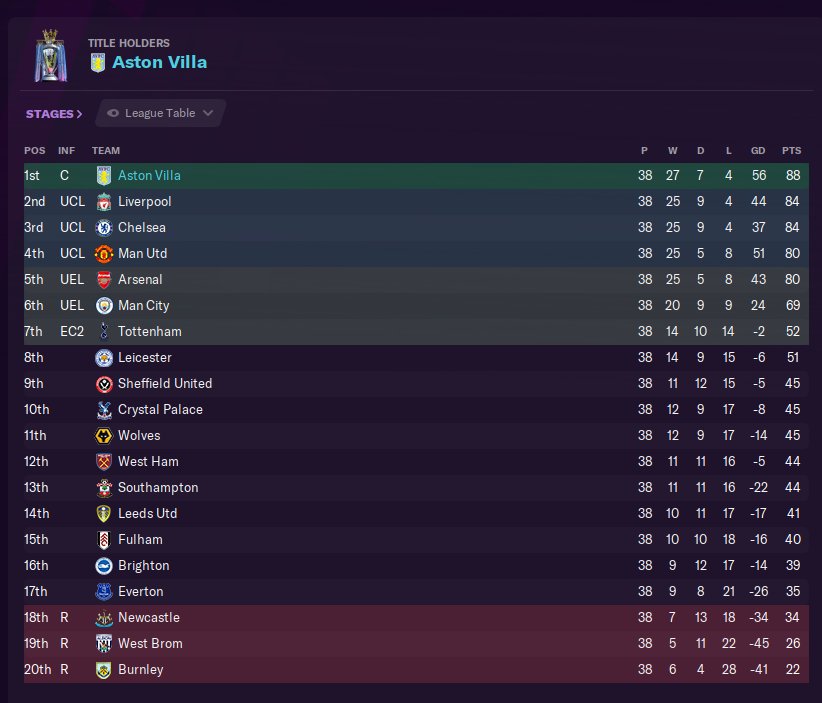Open Leicester from the league table
The height and width of the screenshot is (703, 822).
tap(144, 358)
